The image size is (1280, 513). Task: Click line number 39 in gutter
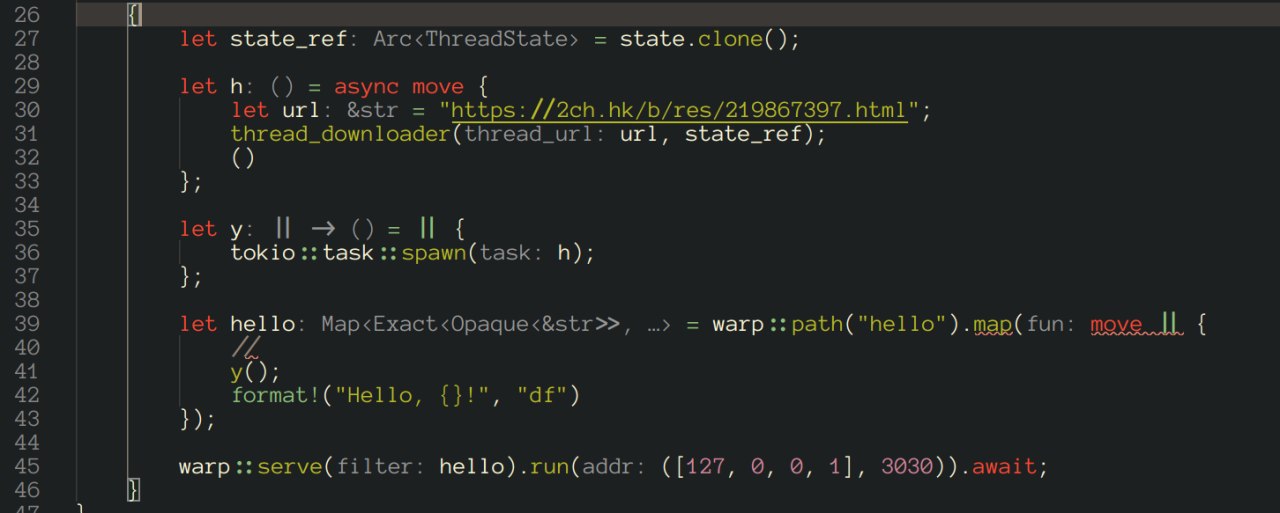click(26, 325)
